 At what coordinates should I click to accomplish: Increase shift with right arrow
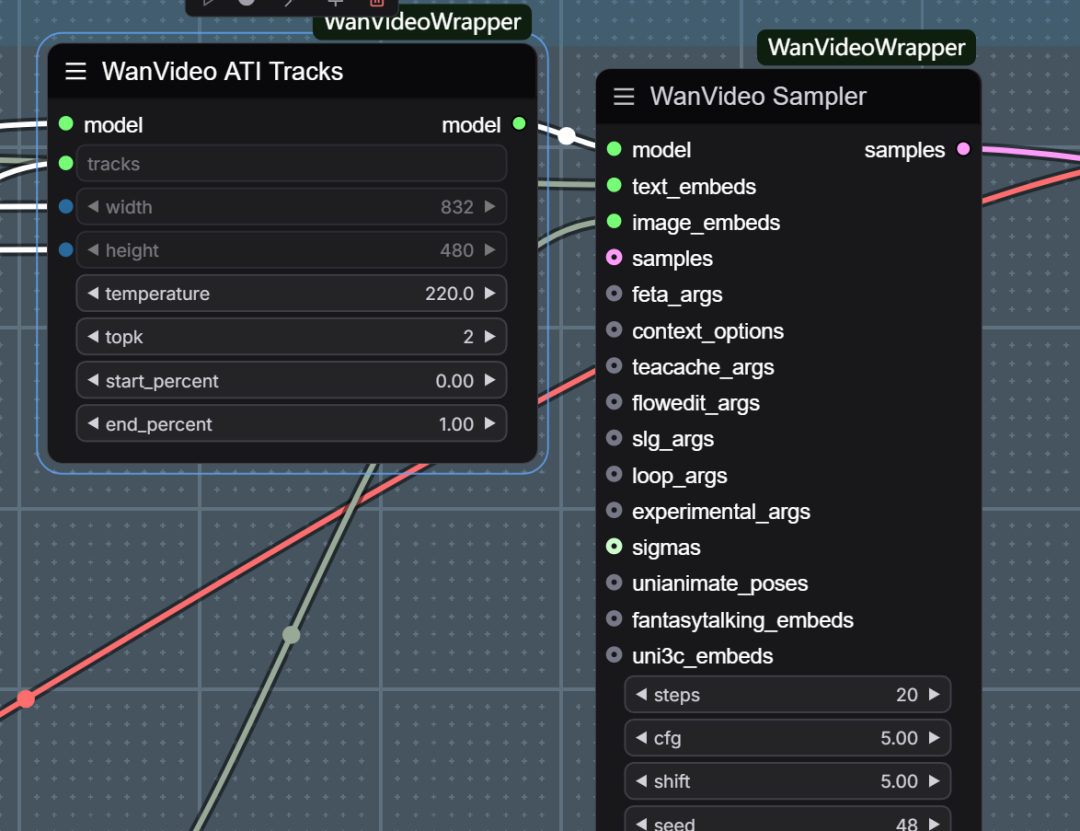[x=934, y=781]
